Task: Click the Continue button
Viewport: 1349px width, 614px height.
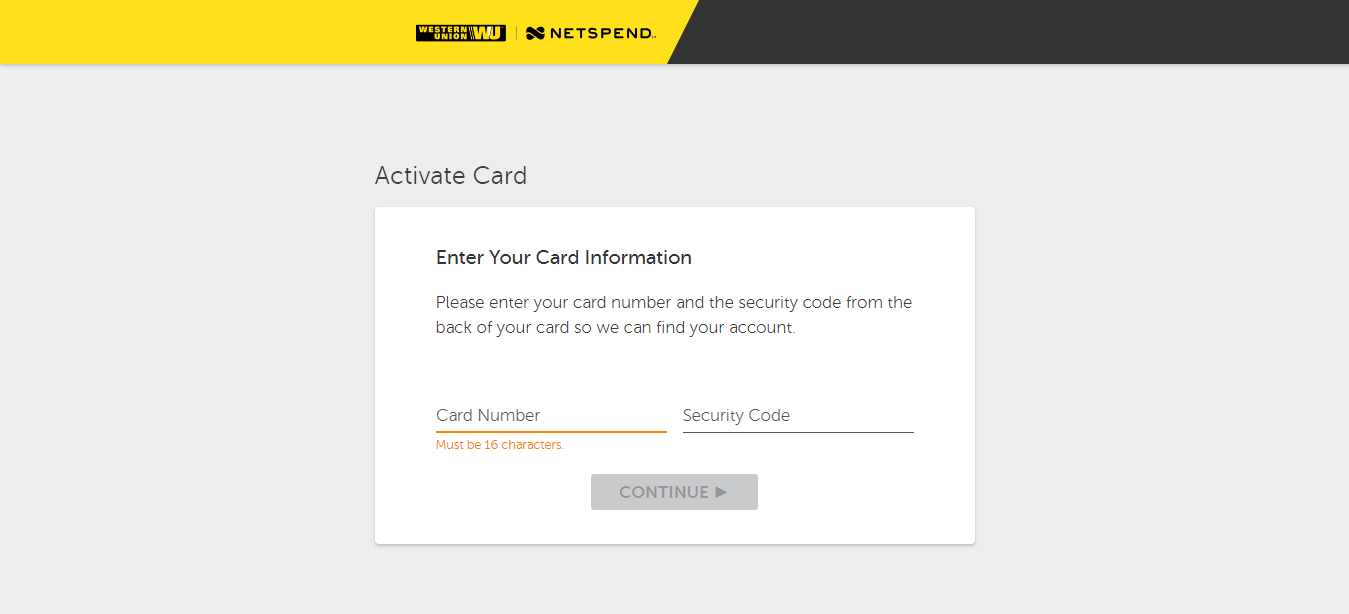Action: (674, 491)
